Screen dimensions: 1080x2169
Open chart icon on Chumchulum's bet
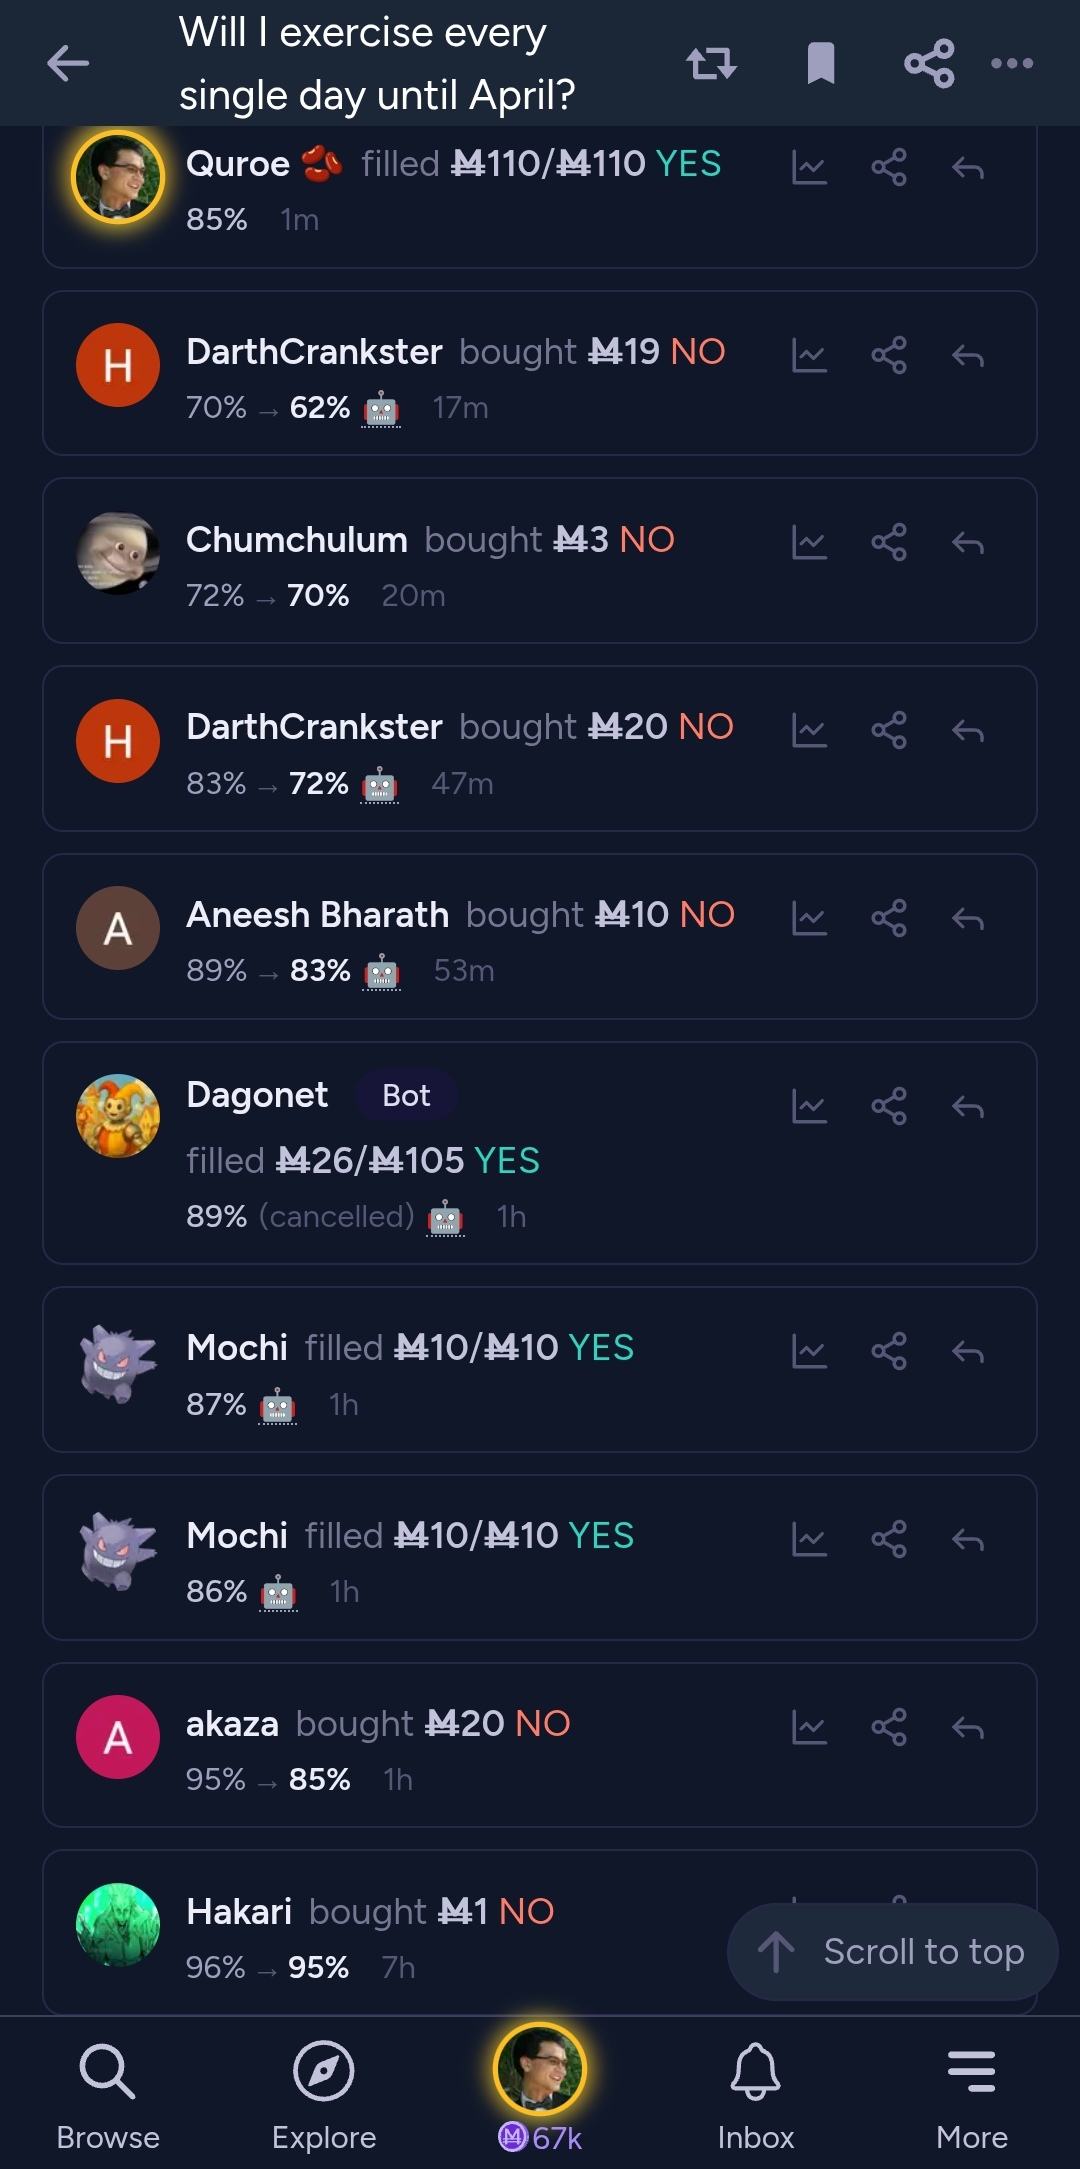pos(809,543)
